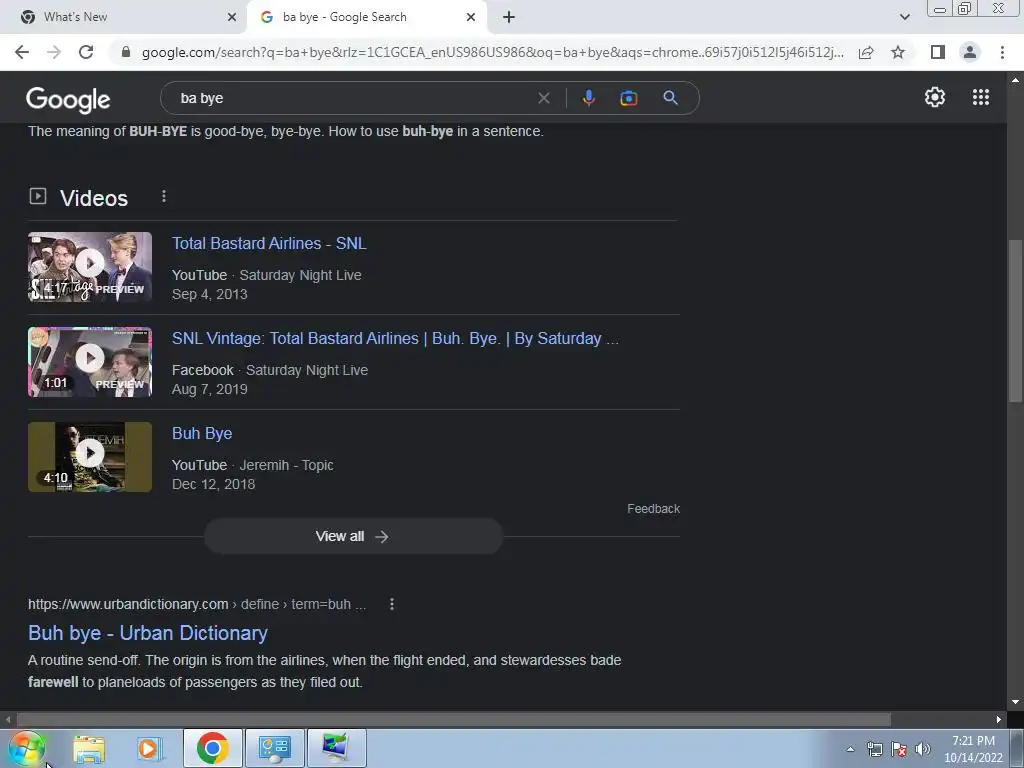Viewport: 1024px width, 768px height.
Task: Play the Total Bastard Airlines thumbnail
Action: coord(90,267)
